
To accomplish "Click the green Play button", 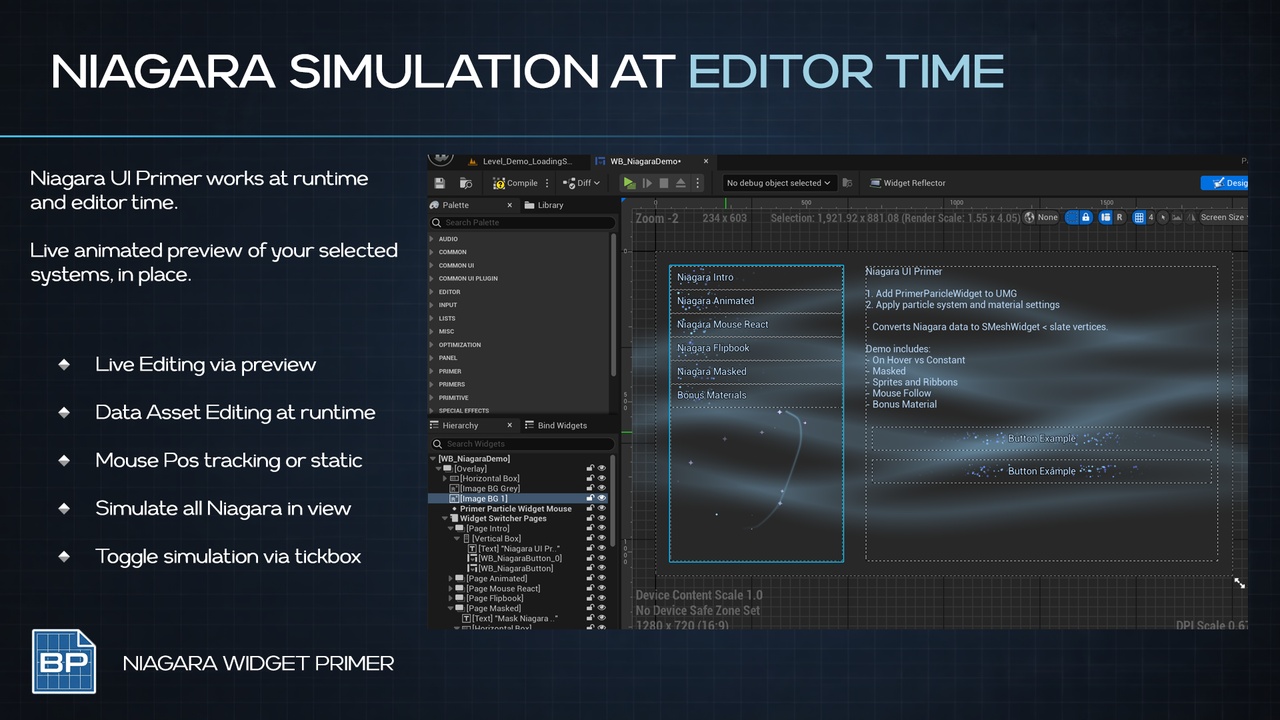I will 629,183.
